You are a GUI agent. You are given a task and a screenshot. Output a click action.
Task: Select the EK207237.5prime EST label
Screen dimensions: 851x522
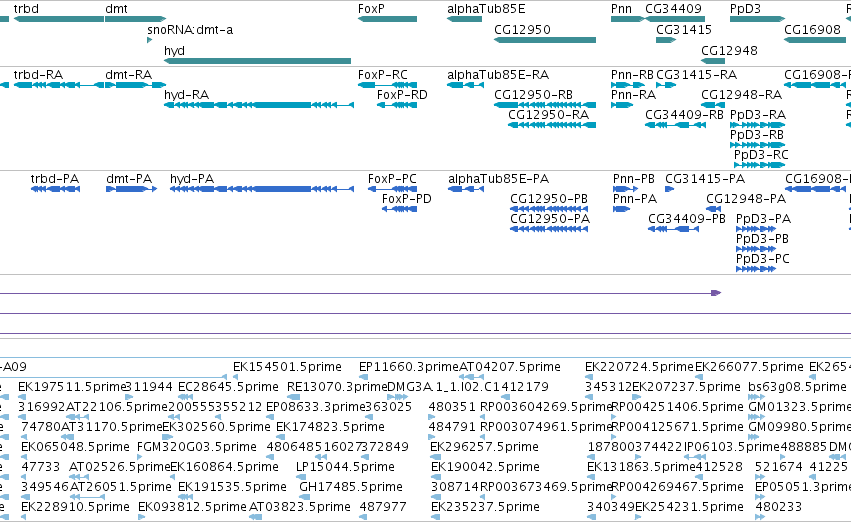(x=687, y=387)
